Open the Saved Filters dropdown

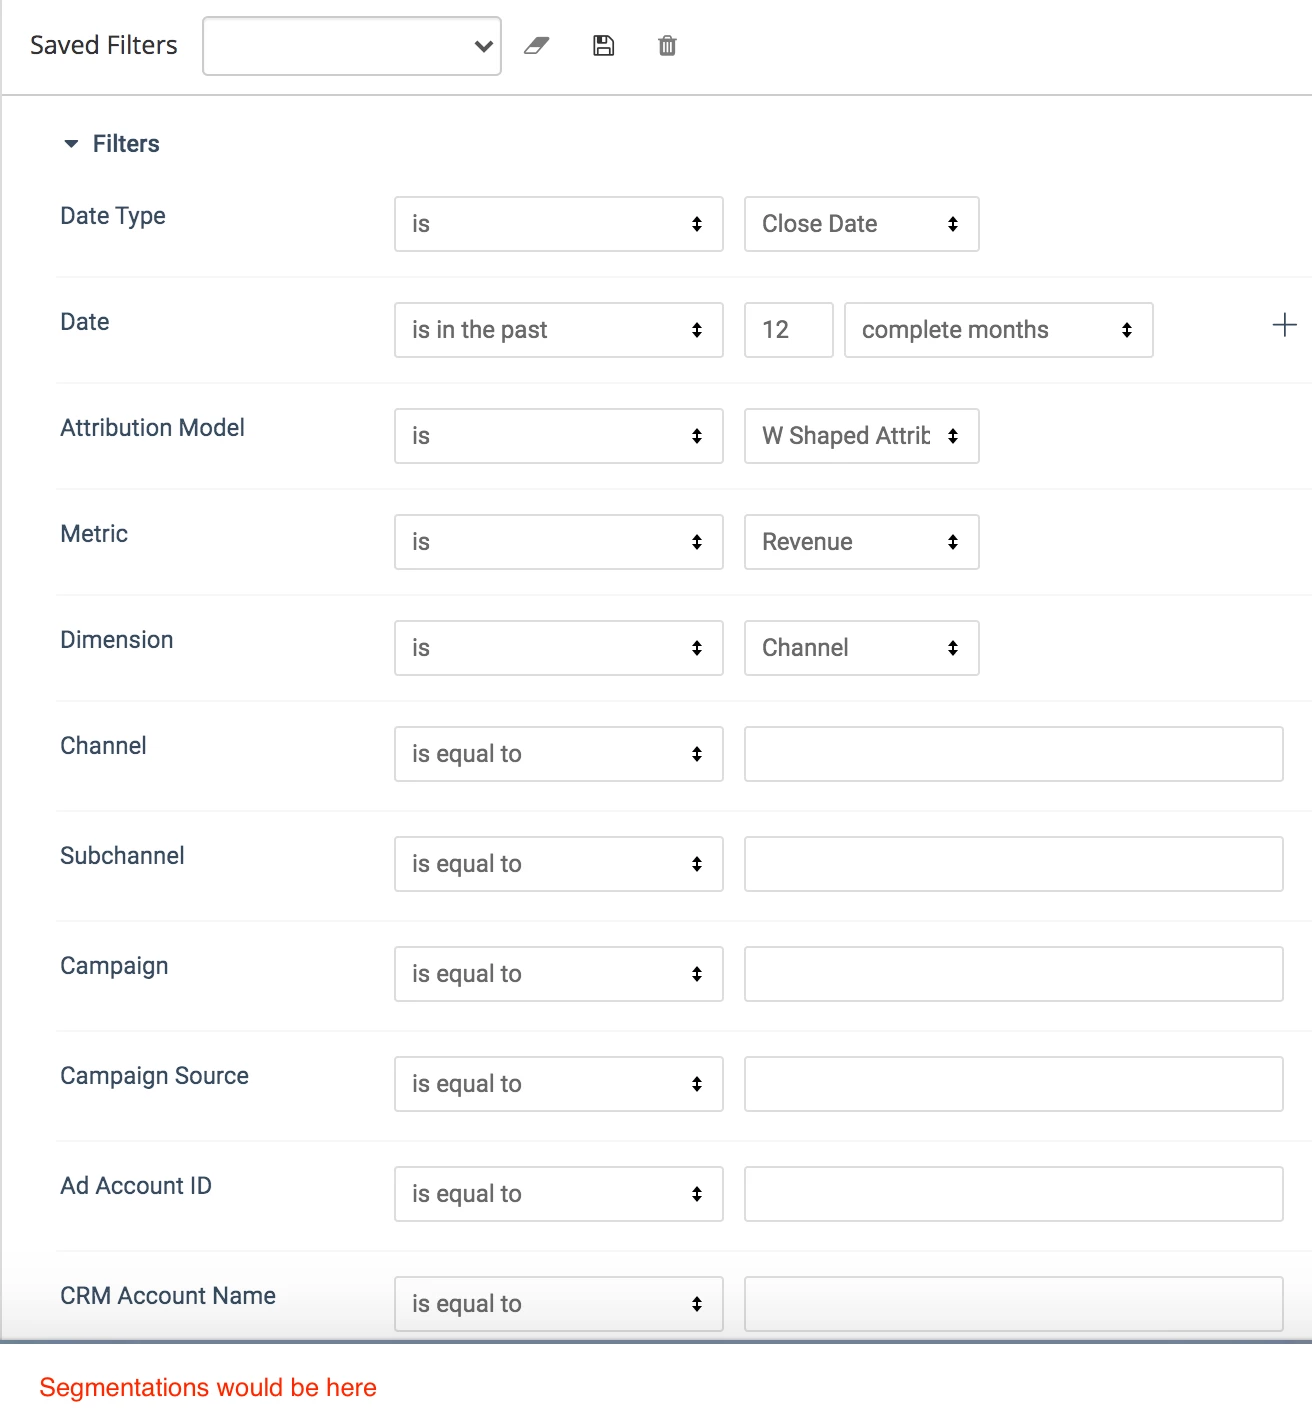[352, 46]
